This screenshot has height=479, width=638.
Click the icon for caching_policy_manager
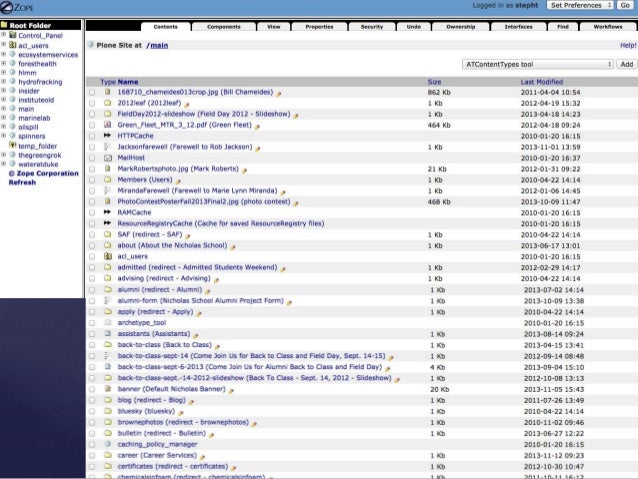point(108,444)
